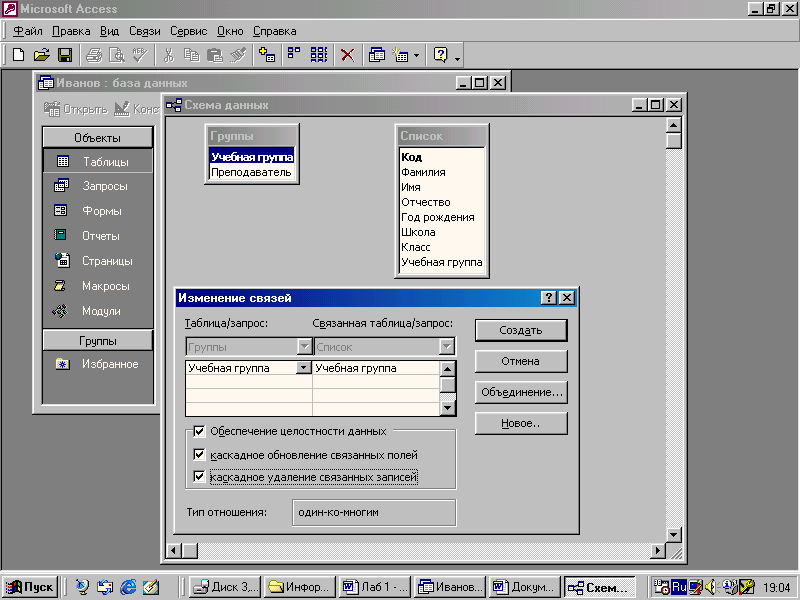Click scroll down arrow of the field grid
This screenshot has height=600, width=800.
[447, 408]
